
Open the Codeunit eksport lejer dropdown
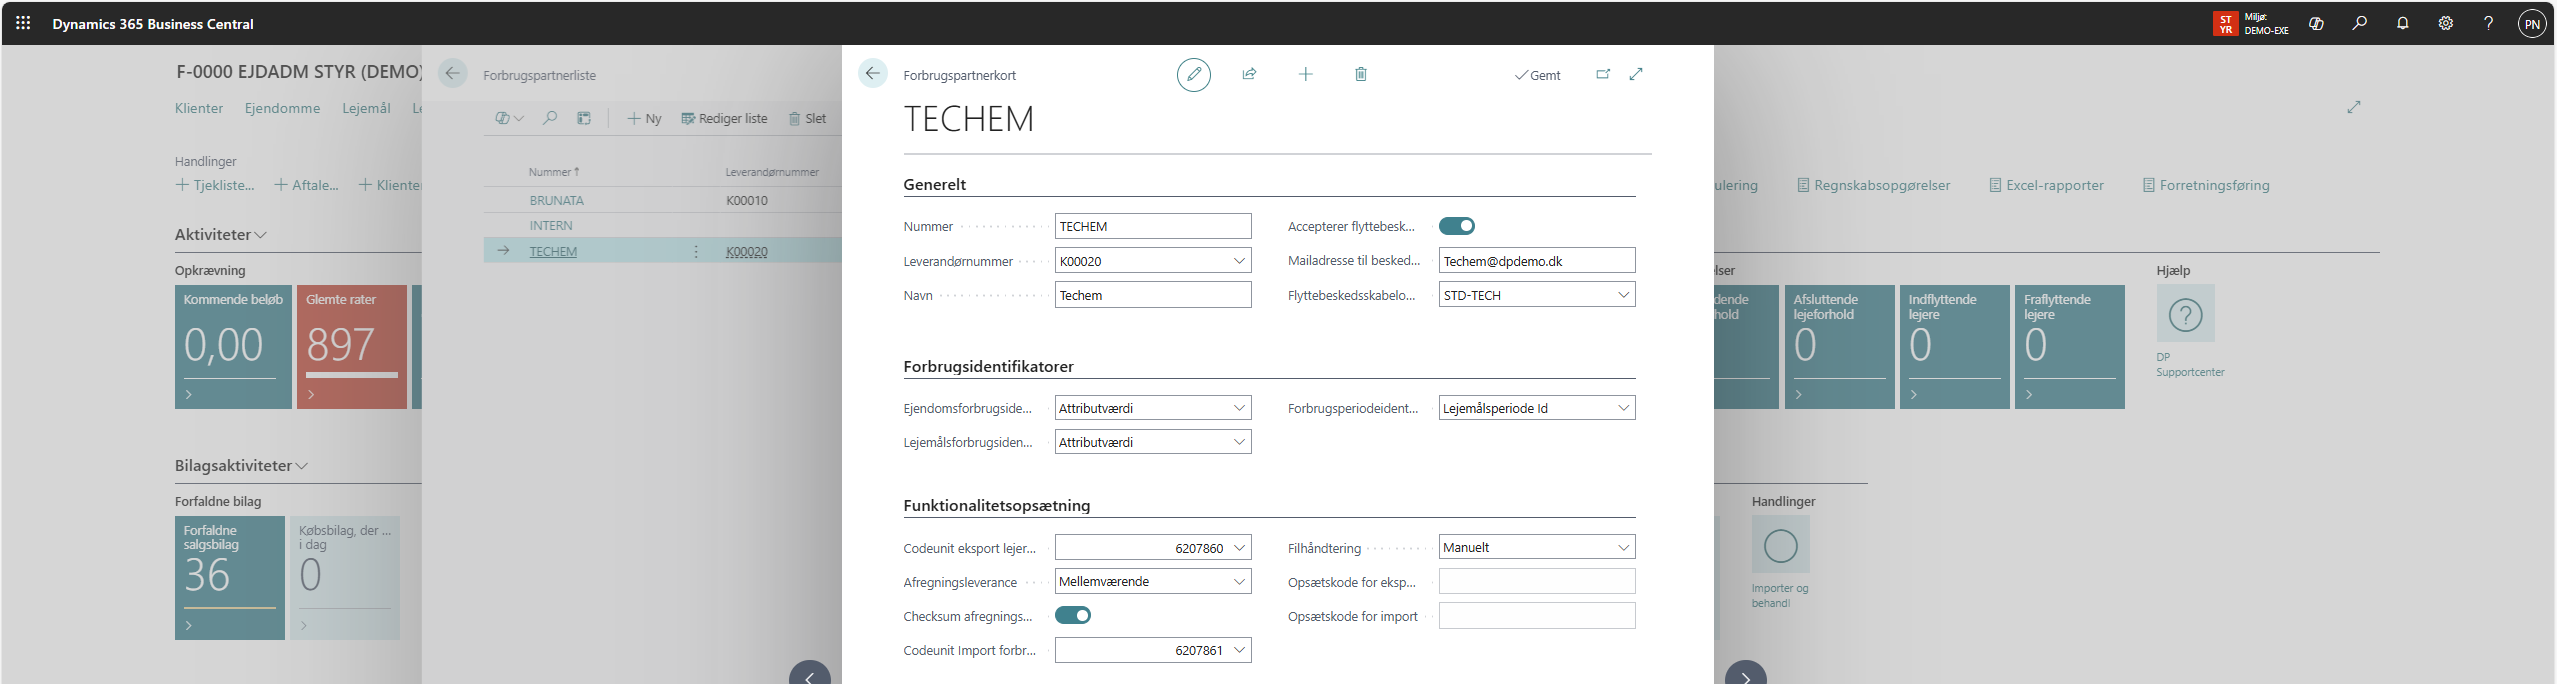point(1239,548)
